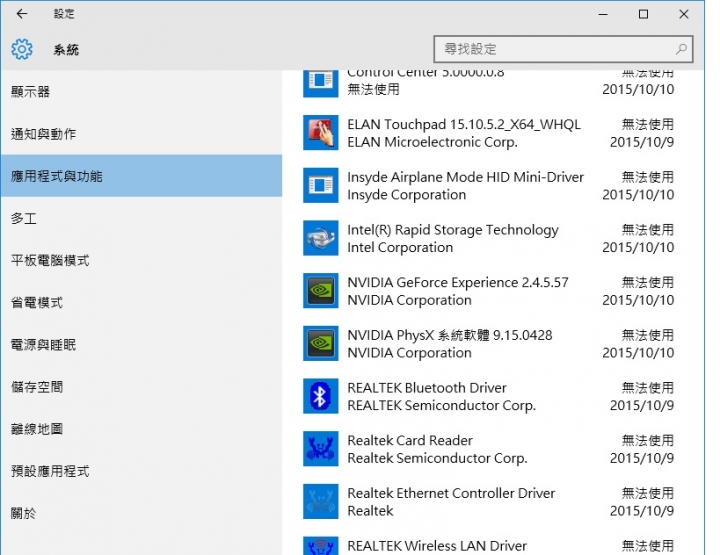This screenshot has width=720, height=555.
Task: Click NVIDIA GeForce Experience 2.4.5.57 text
Action: 458,282
